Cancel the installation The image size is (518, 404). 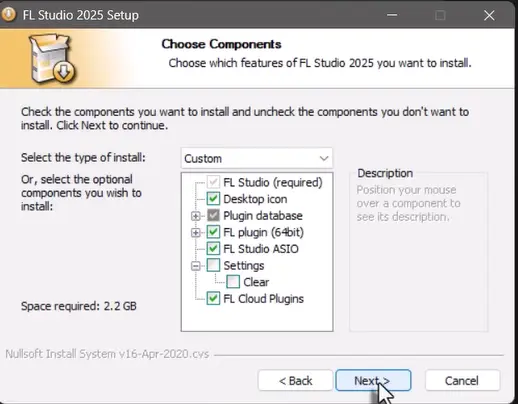[x=462, y=380]
